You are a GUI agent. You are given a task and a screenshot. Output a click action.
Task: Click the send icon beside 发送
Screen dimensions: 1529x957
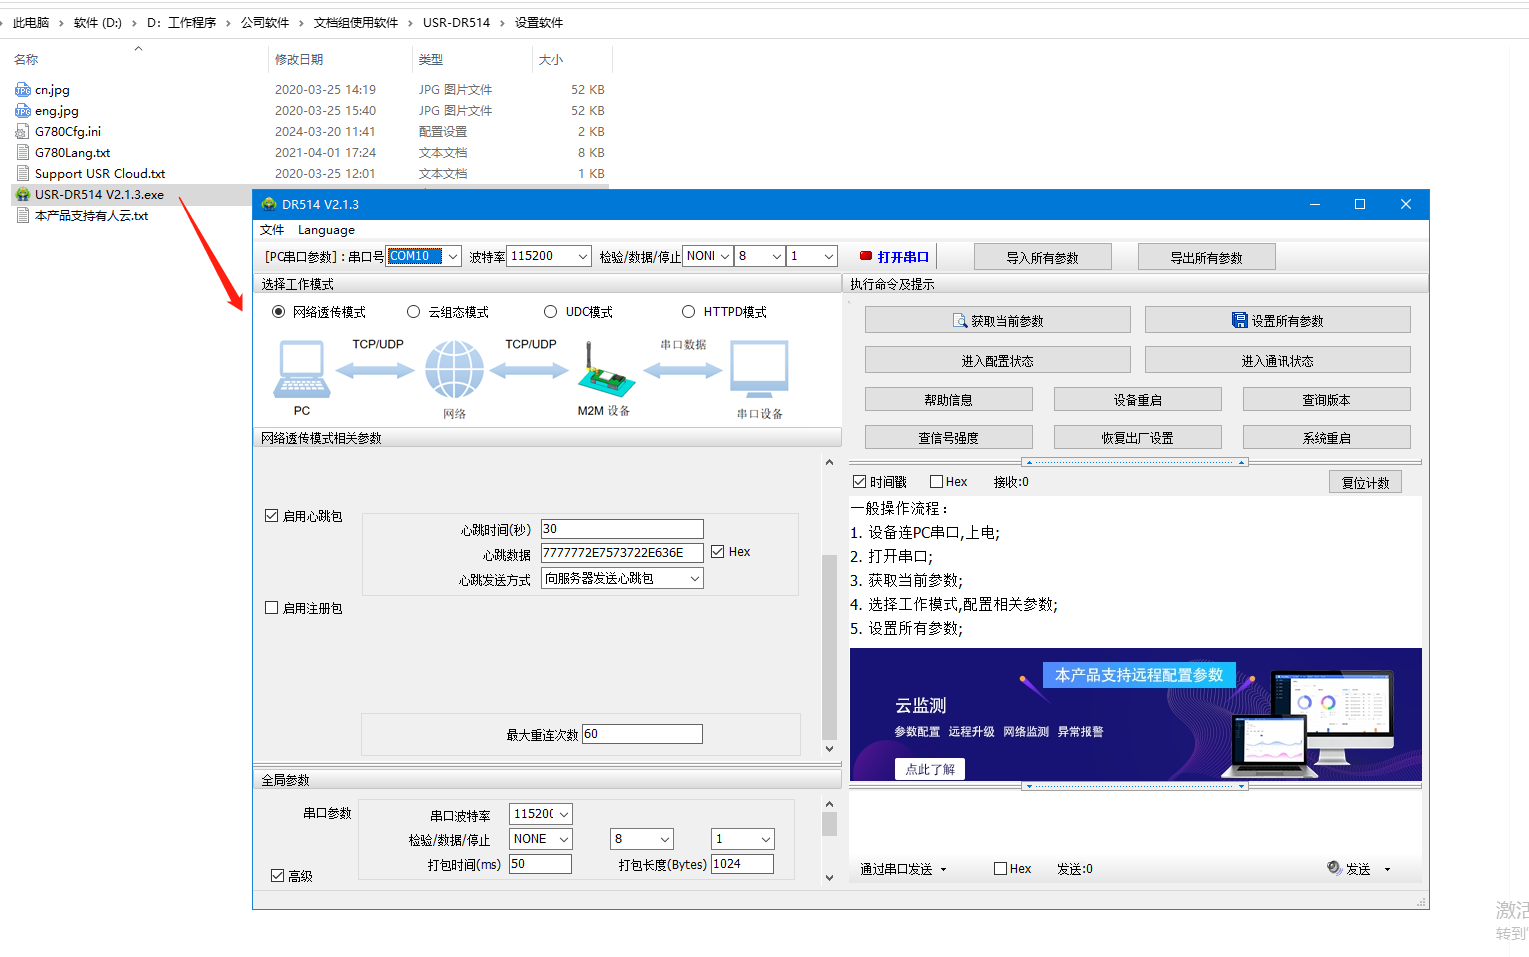point(1334,868)
